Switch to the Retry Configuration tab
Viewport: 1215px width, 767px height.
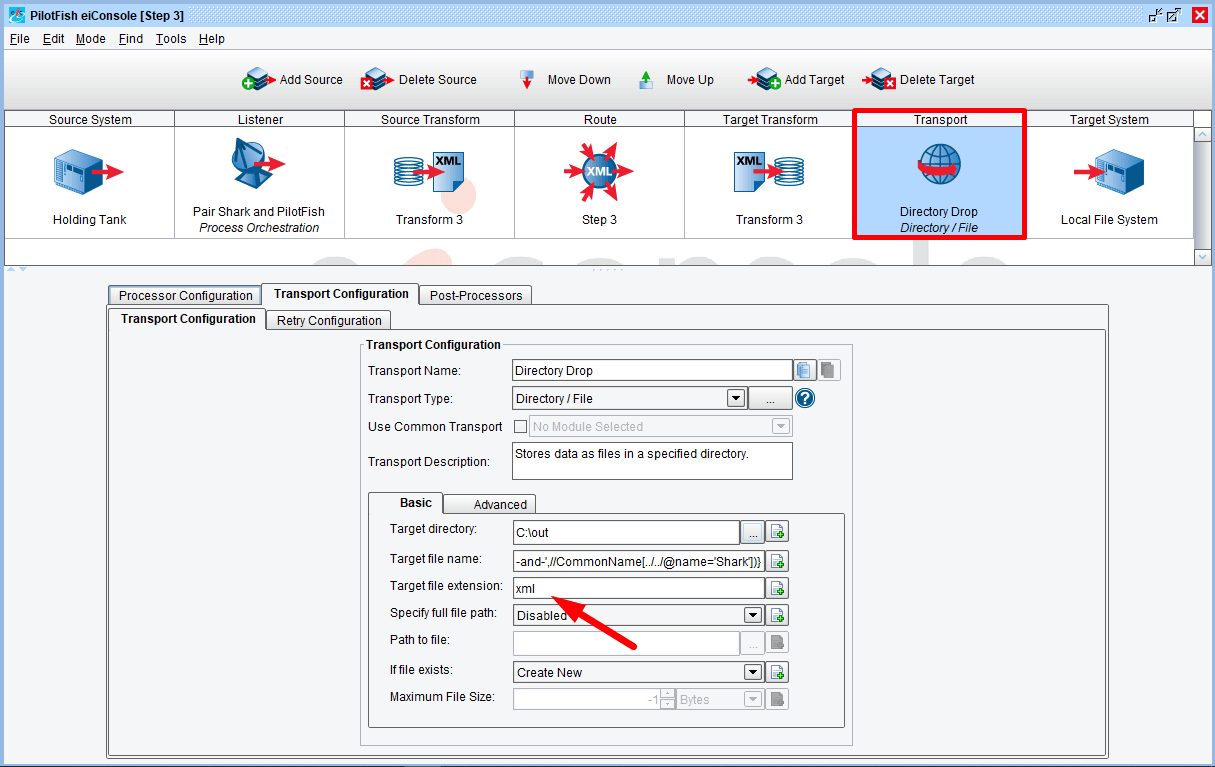click(x=329, y=320)
